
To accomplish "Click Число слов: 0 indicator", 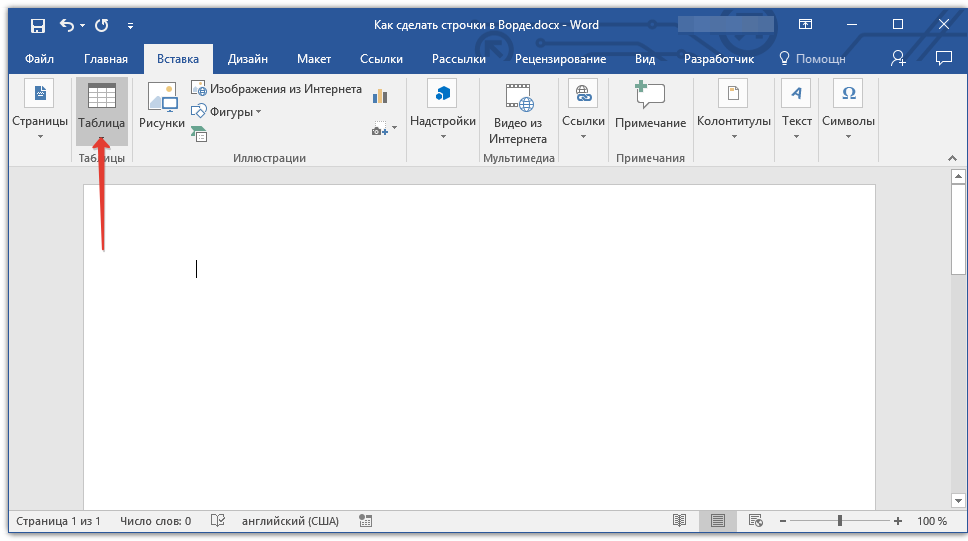I will coord(156,521).
